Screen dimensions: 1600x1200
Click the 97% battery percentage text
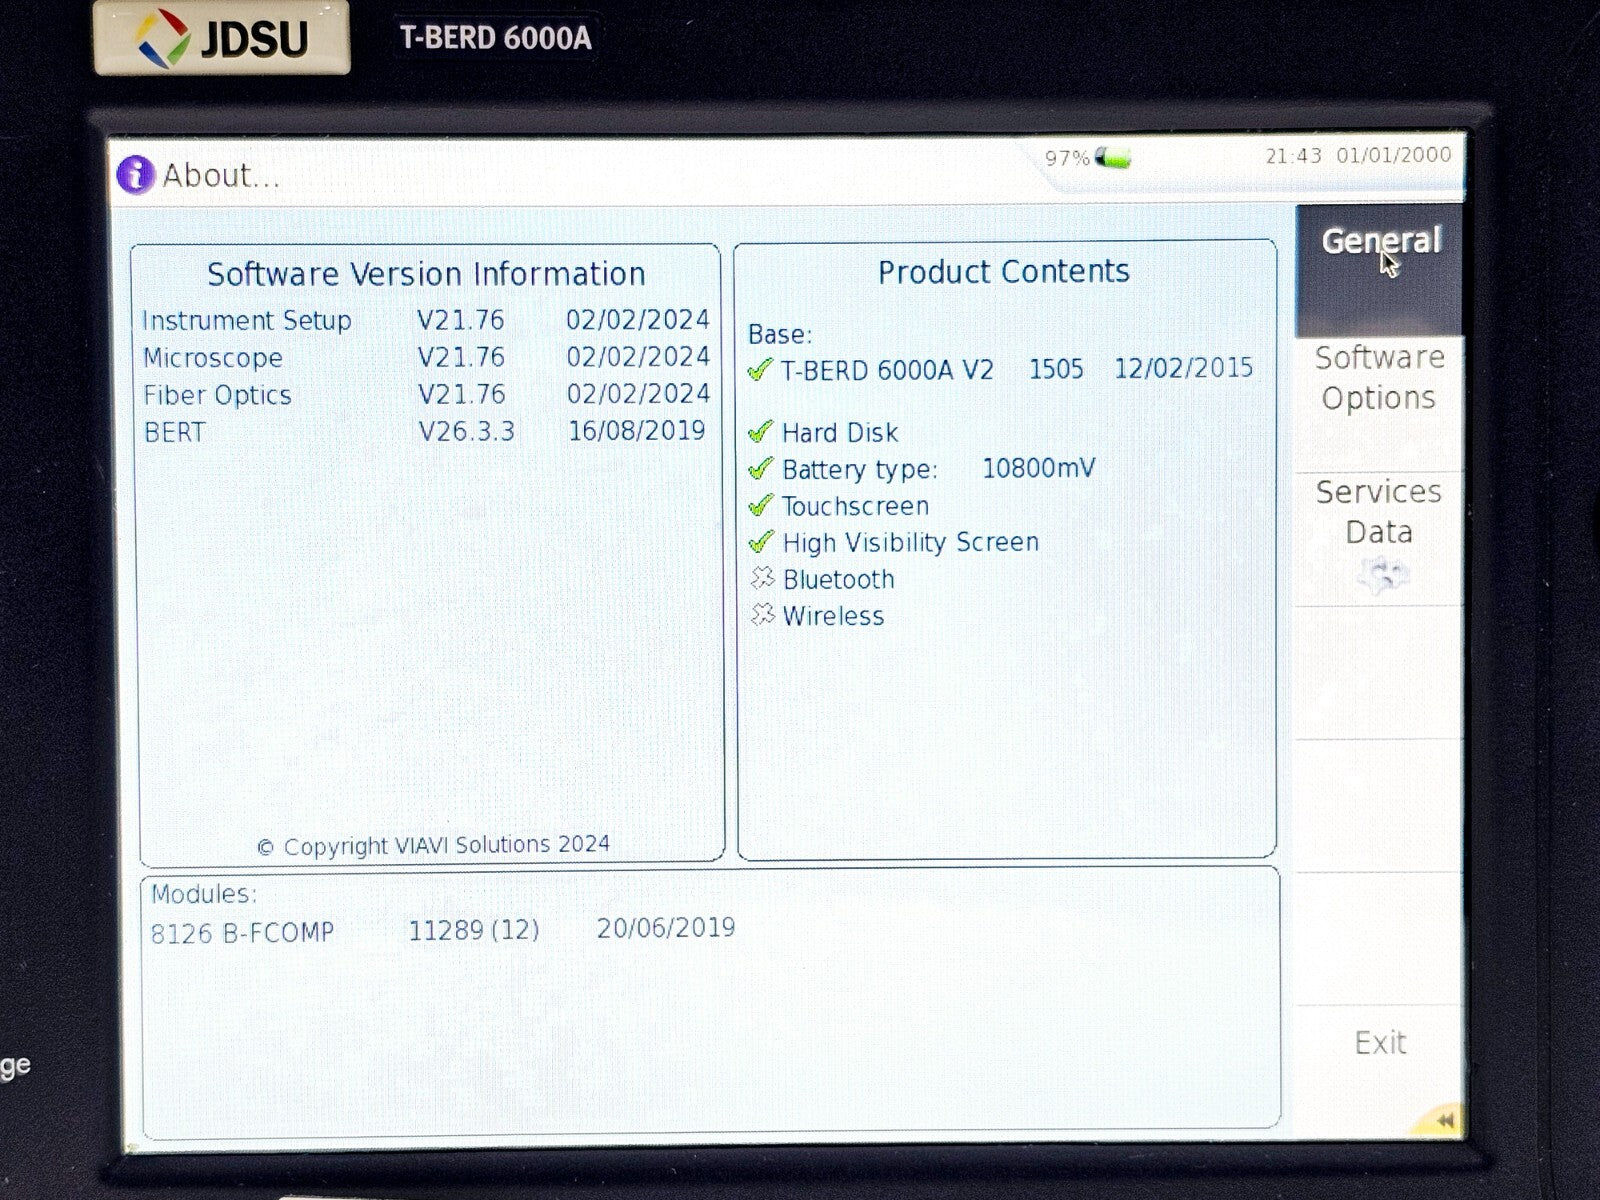point(1066,158)
